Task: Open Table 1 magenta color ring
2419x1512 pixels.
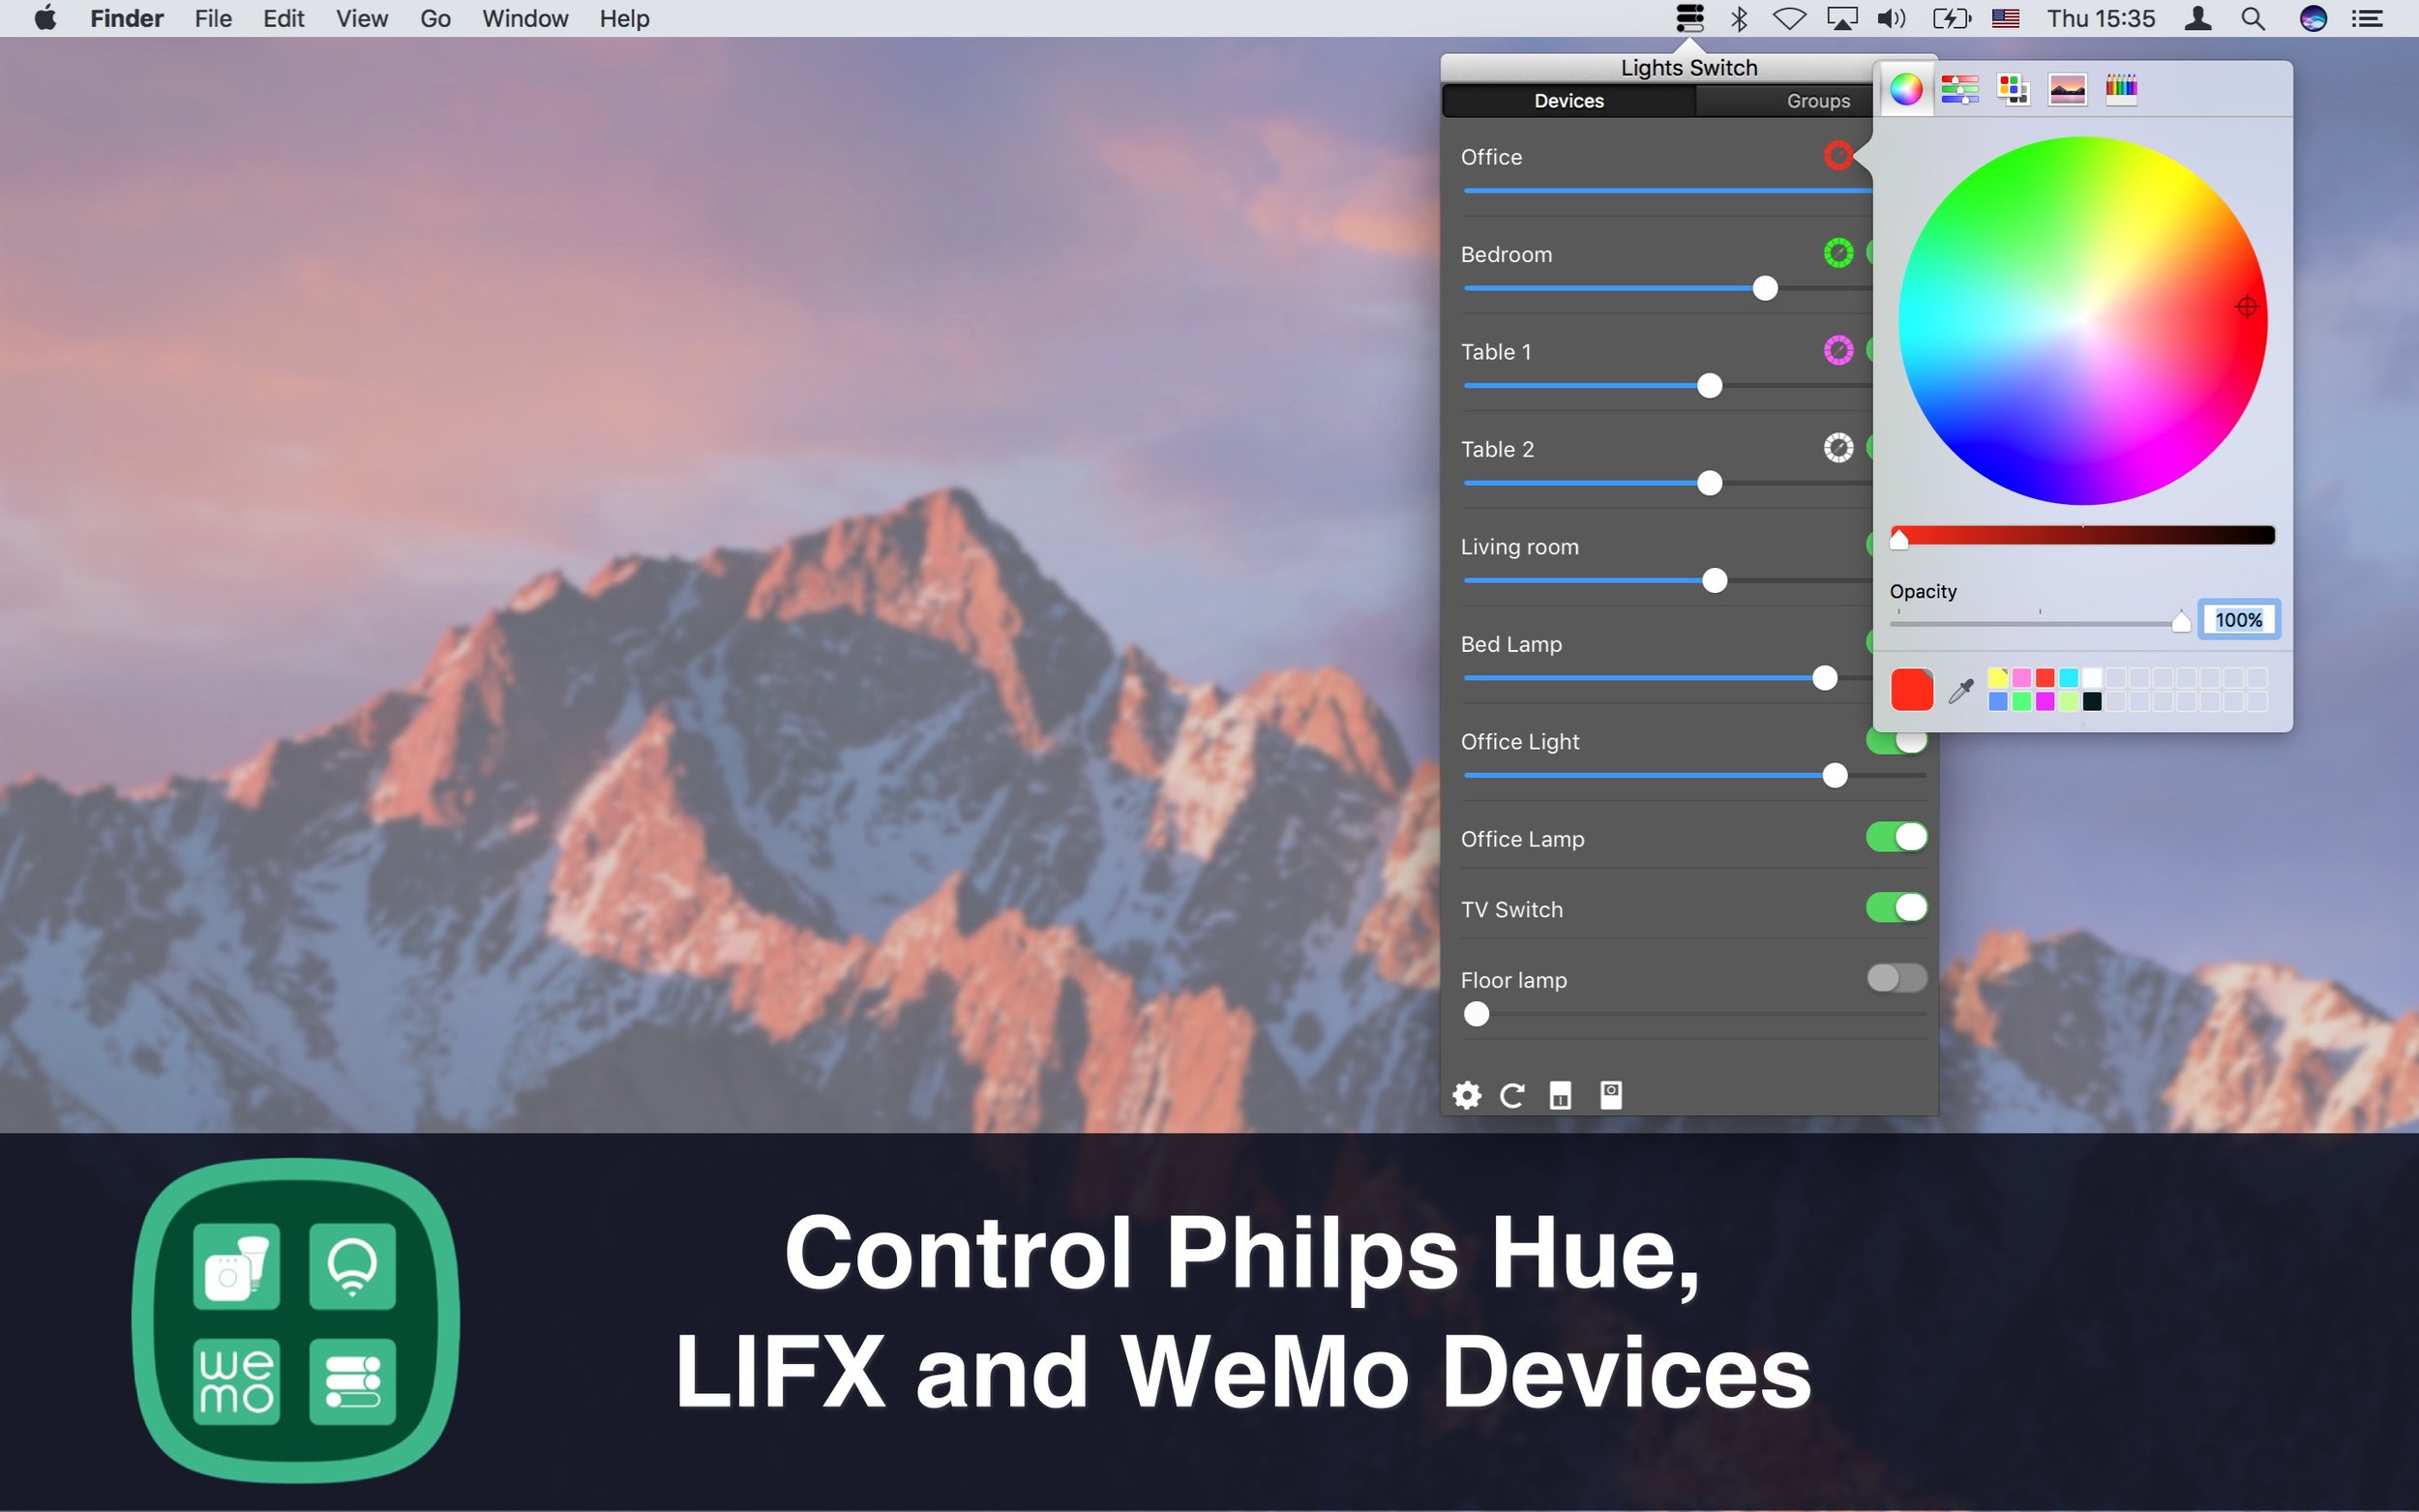Action: 1838,350
